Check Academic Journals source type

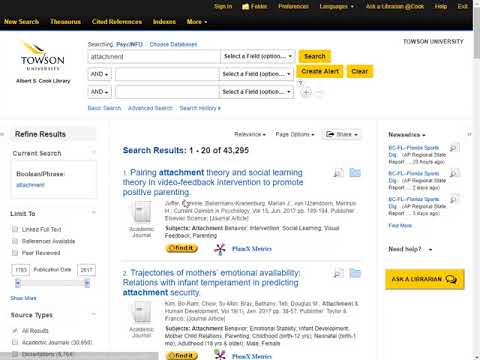point(15,342)
